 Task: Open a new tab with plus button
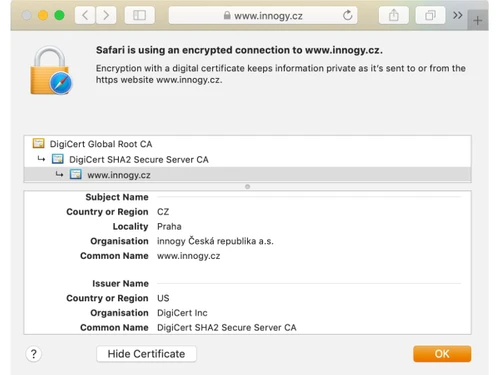click(x=477, y=21)
